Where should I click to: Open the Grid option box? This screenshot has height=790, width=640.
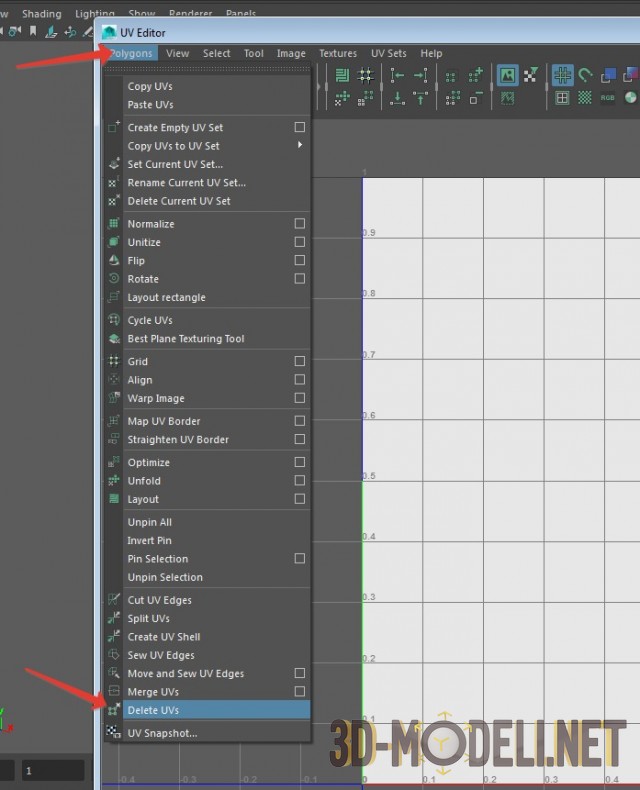[x=300, y=361]
